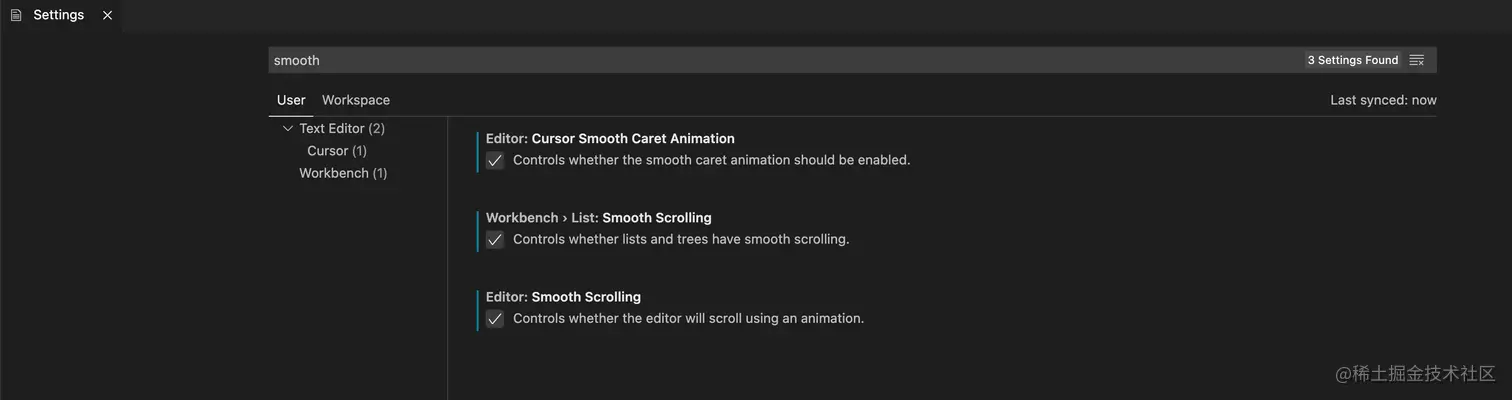Click the Workbench › List: Smooth Scrolling heading
Image resolution: width=1512 pixels, height=400 pixels.
[598, 218]
